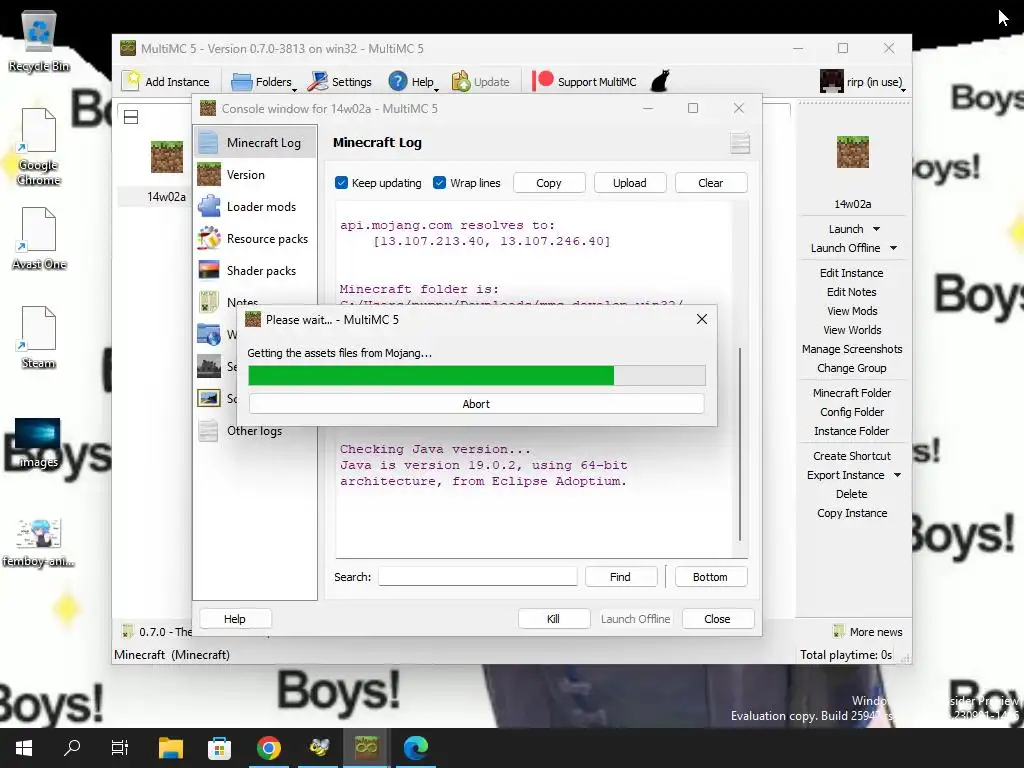Copy the Minecraft log text

549,183
